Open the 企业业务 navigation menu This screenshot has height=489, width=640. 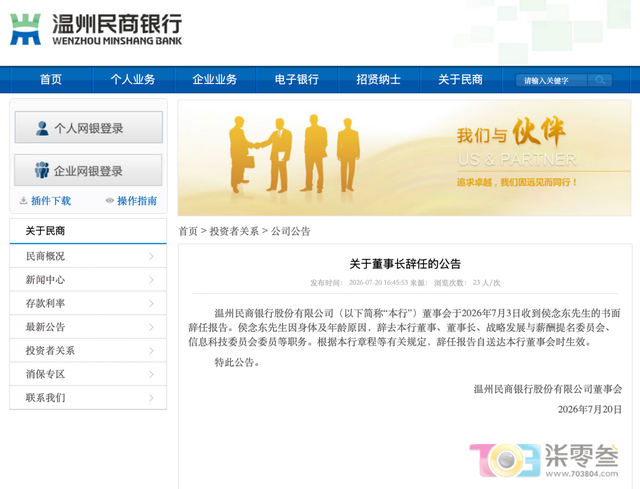pos(215,79)
